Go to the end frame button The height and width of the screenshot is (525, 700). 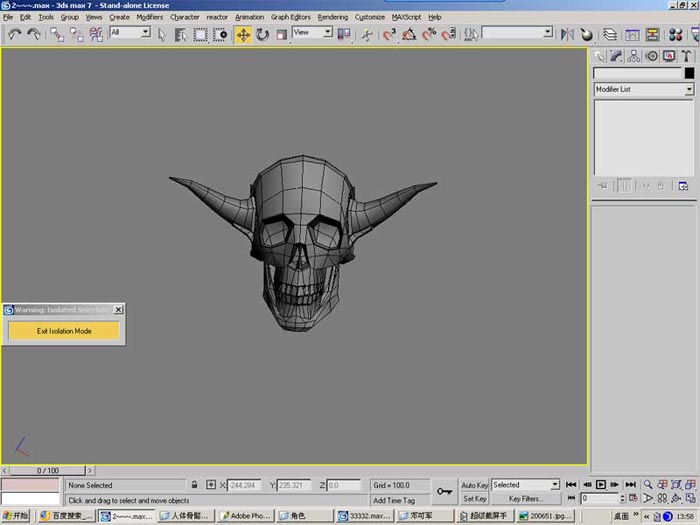point(630,484)
